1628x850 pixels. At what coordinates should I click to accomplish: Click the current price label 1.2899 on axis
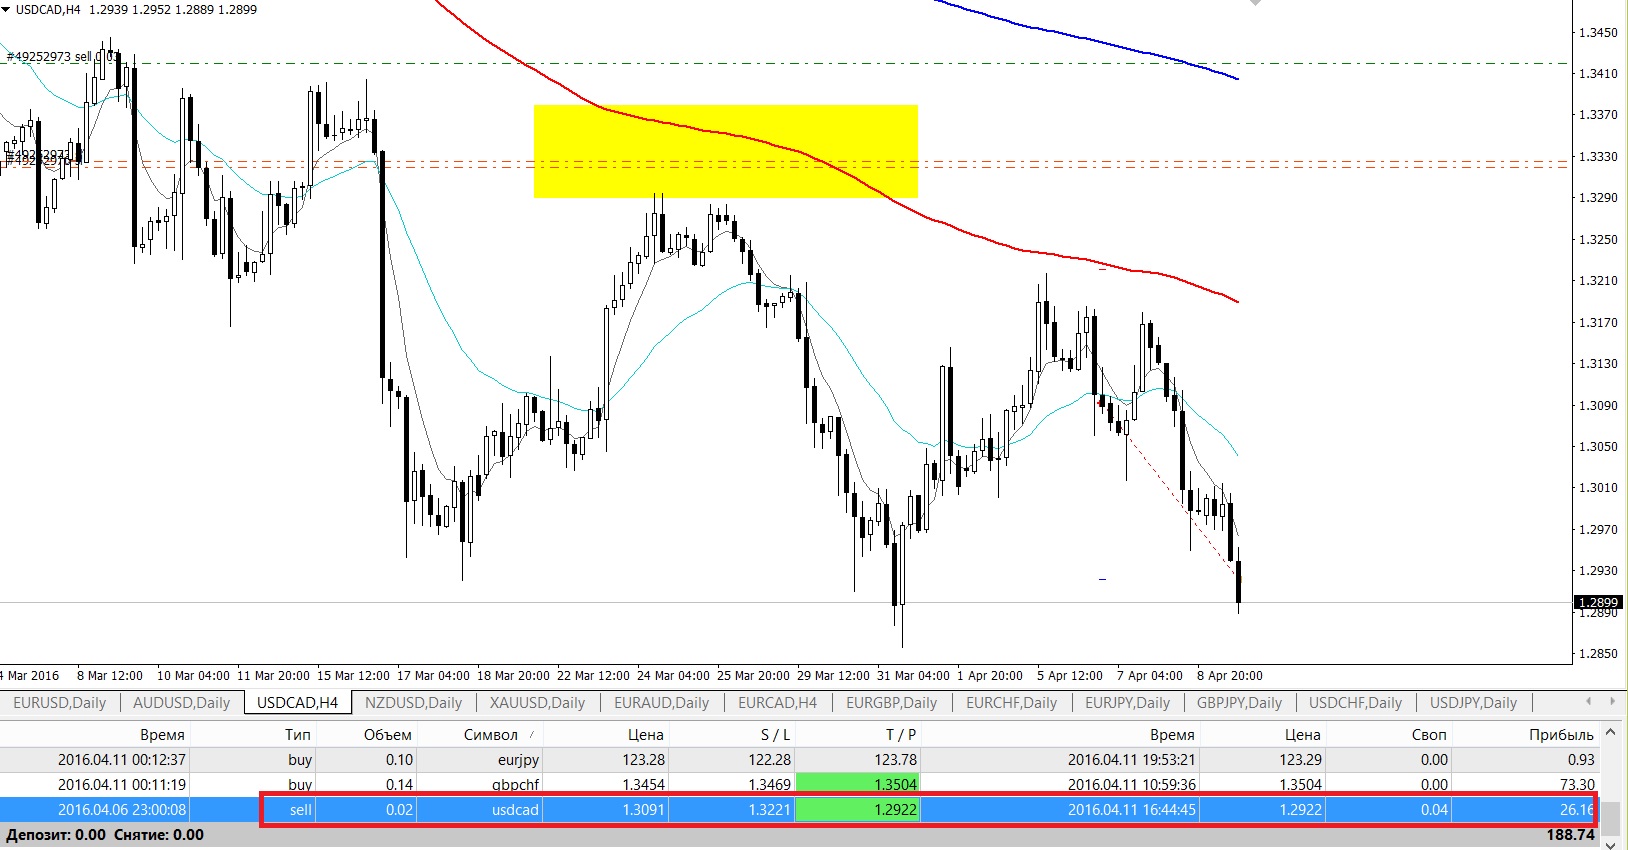[1597, 602]
